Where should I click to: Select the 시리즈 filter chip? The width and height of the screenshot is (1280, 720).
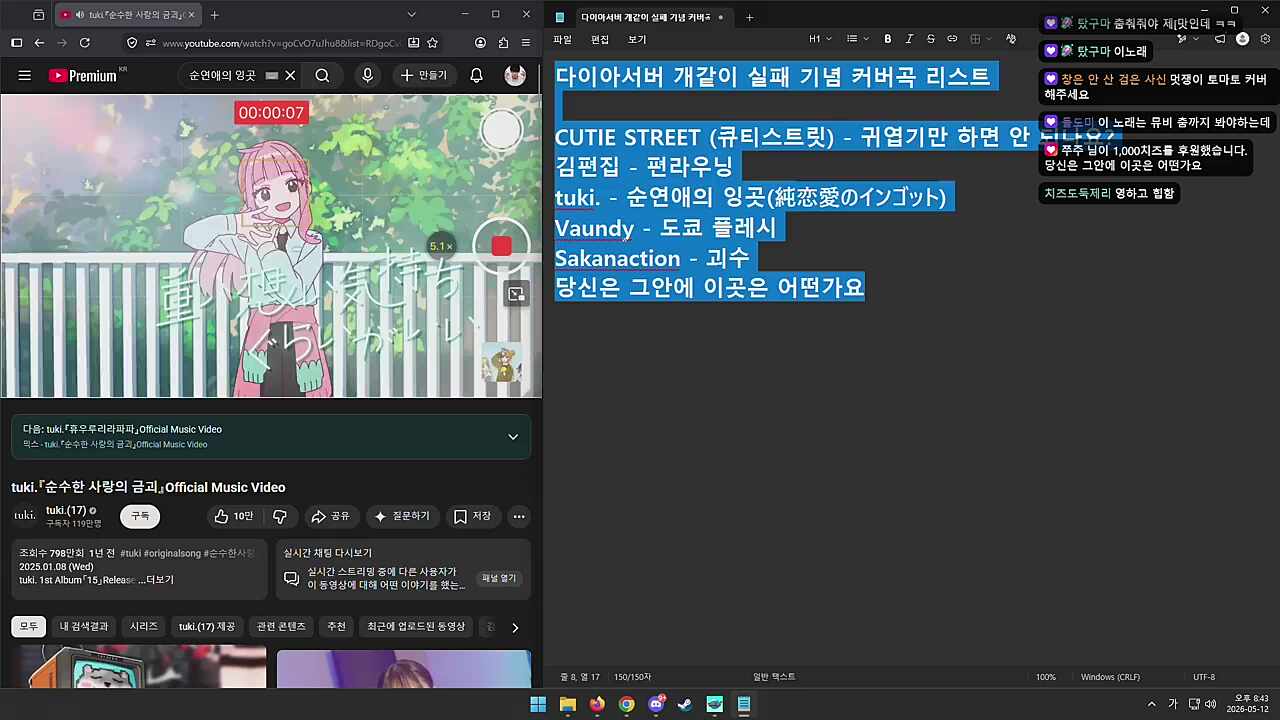(x=144, y=627)
